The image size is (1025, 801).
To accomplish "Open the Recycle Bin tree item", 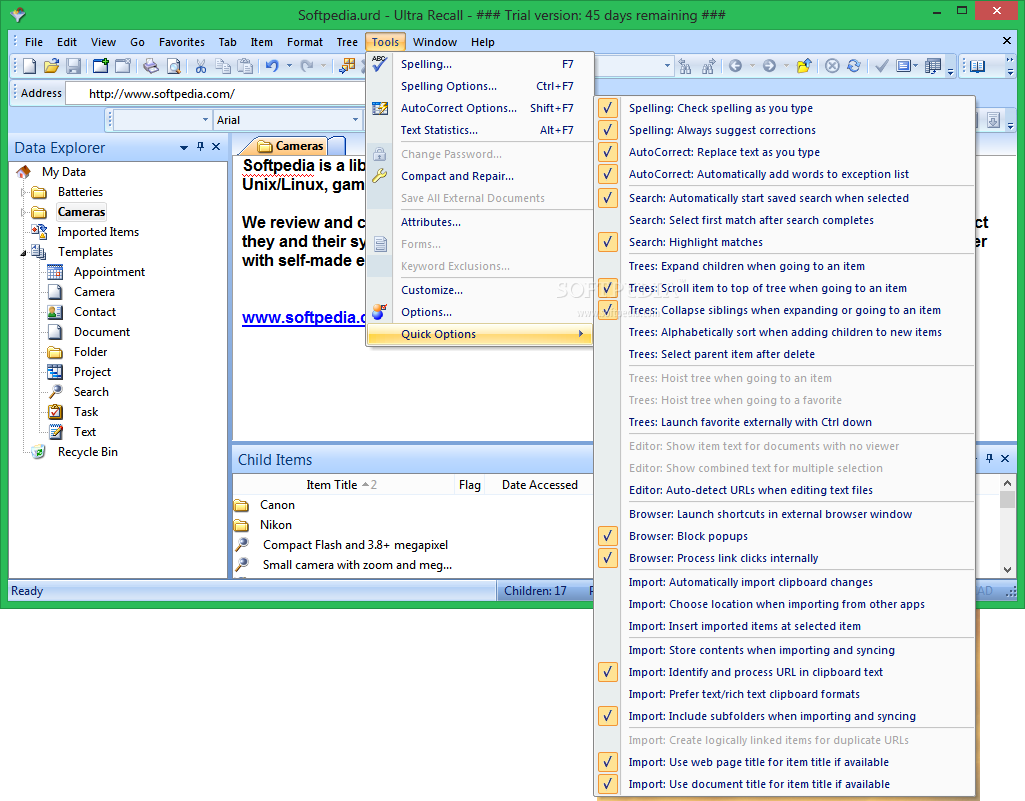I will [88, 452].
